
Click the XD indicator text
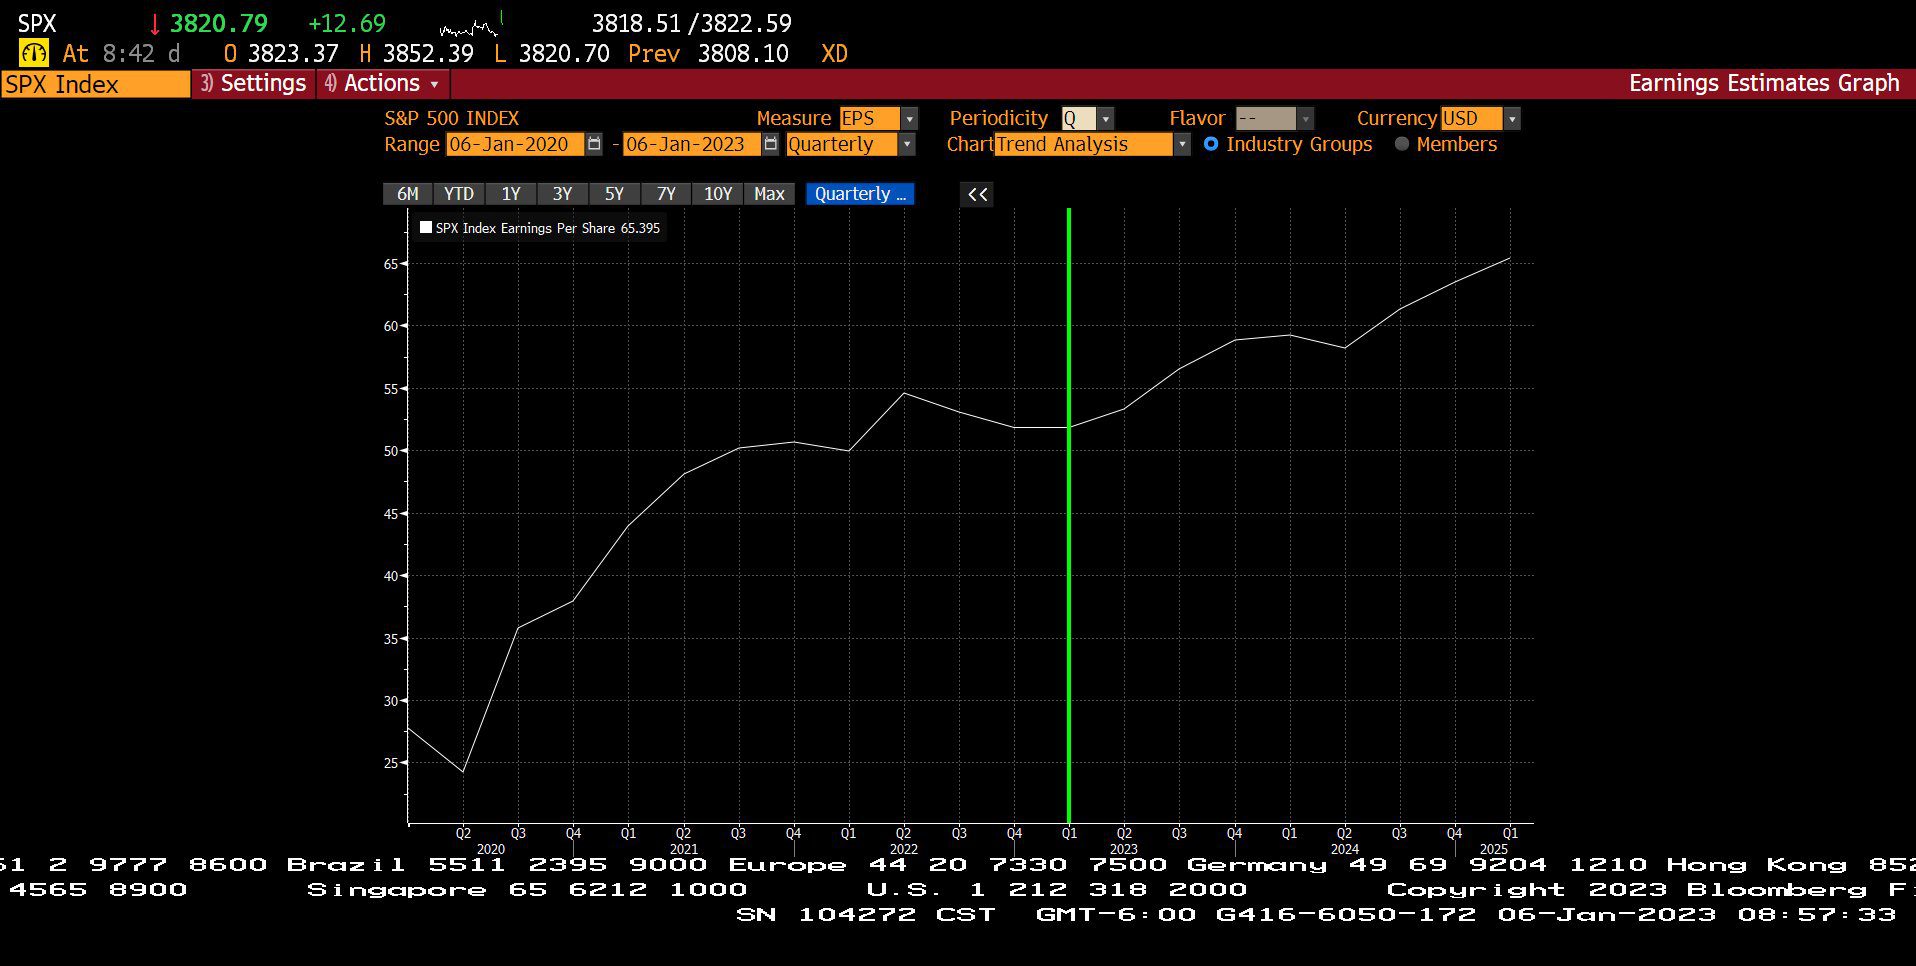point(834,54)
